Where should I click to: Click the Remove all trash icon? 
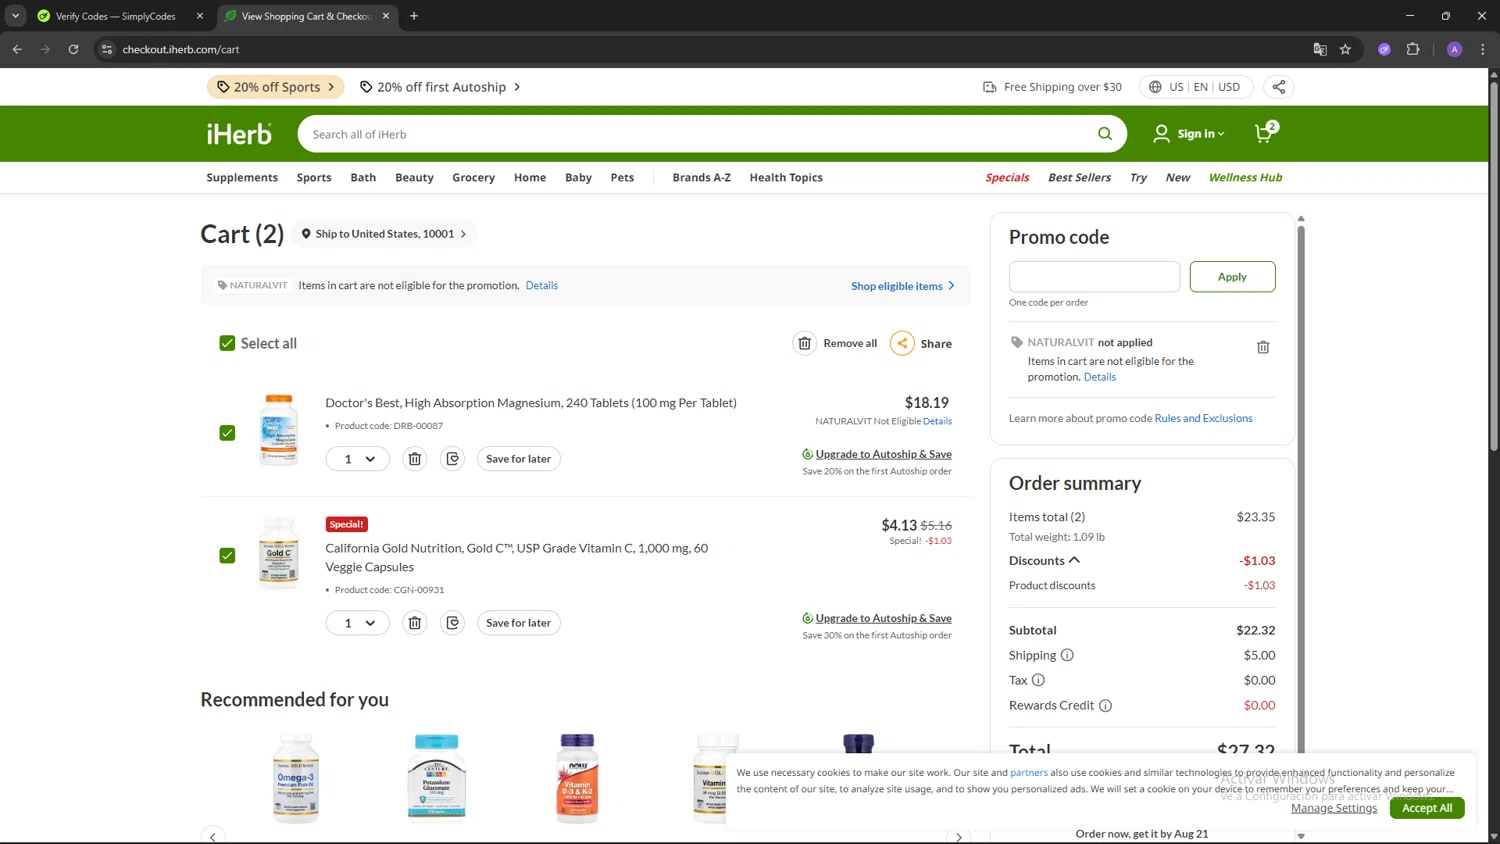coord(805,343)
